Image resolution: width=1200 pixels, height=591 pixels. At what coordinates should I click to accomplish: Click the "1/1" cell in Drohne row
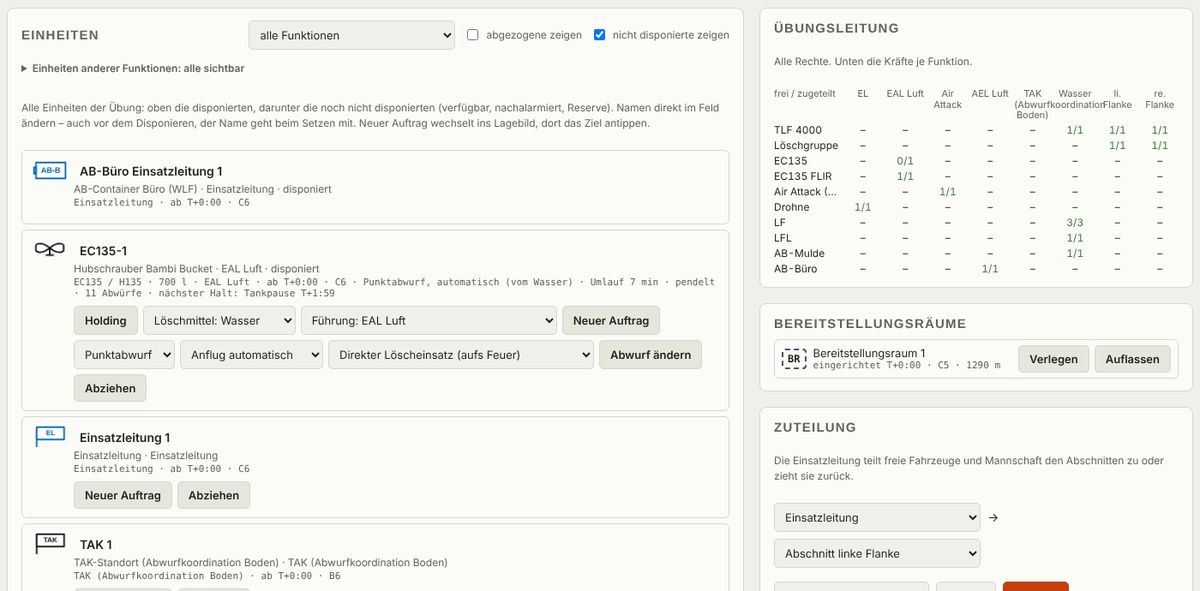click(863, 207)
